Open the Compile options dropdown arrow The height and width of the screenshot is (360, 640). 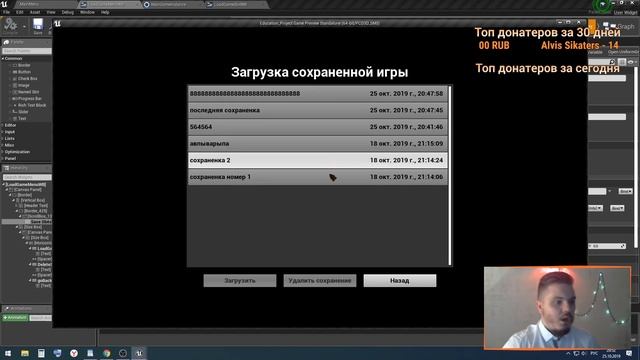[24, 27]
